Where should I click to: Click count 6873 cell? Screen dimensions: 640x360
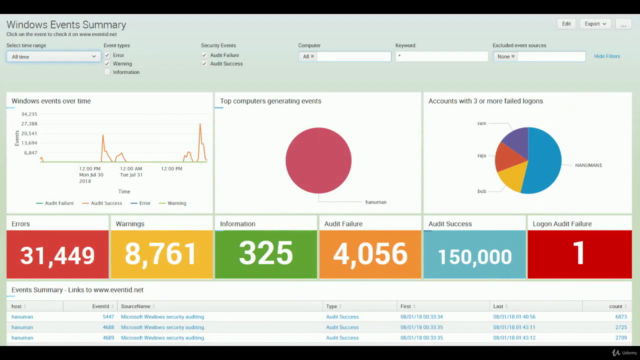click(621, 317)
